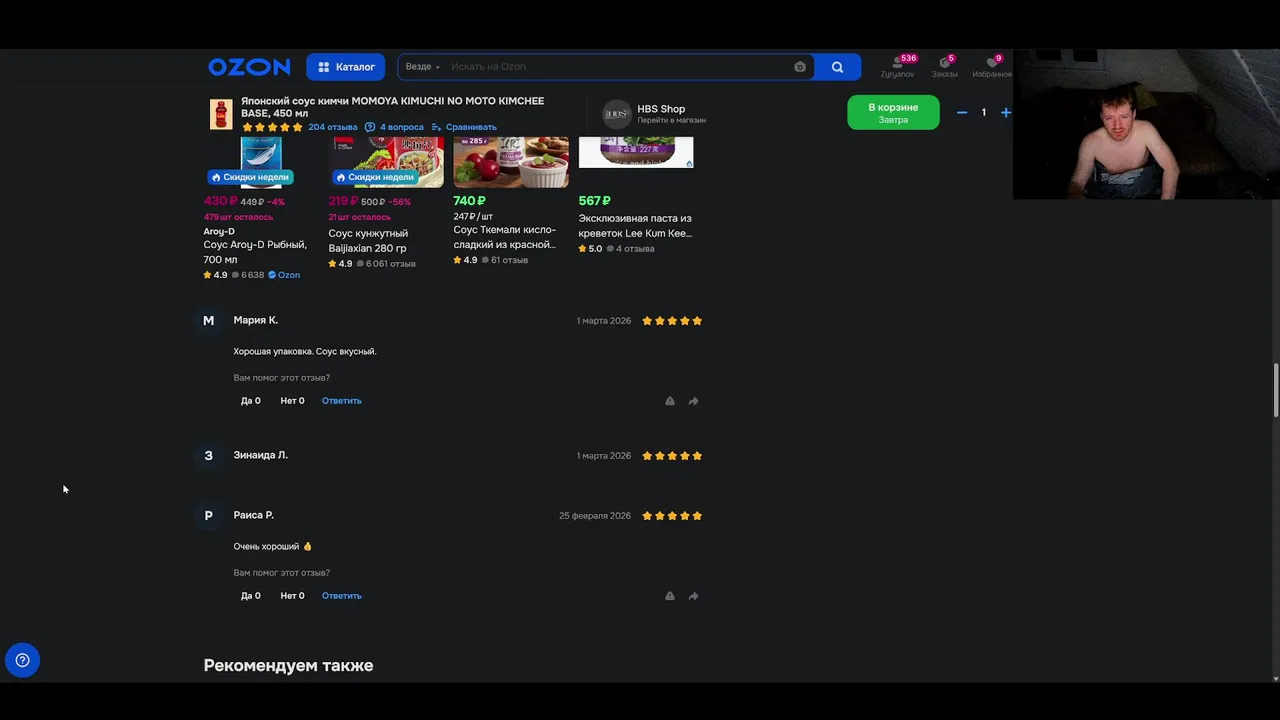This screenshot has width=1280, height=720.
Task: Click 4 отзыва count on shrimp paste
Action: (630, 249)
